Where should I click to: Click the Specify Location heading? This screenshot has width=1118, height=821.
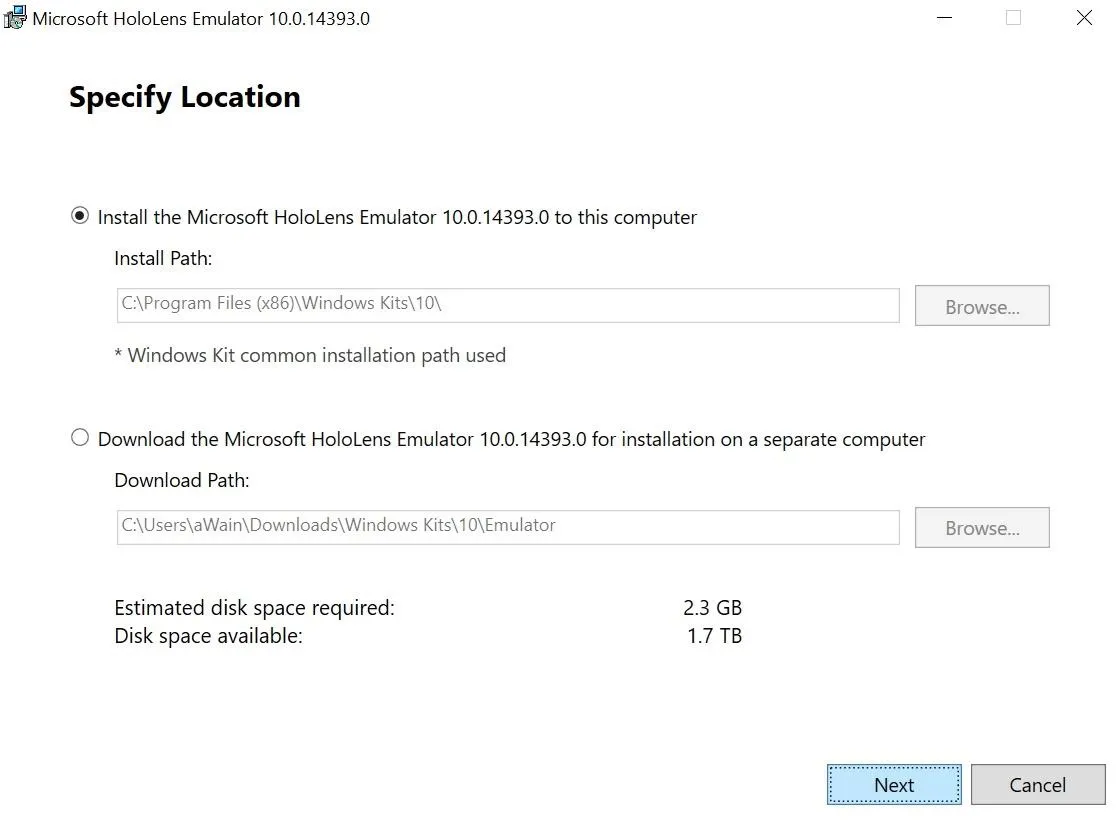[185, 97]
